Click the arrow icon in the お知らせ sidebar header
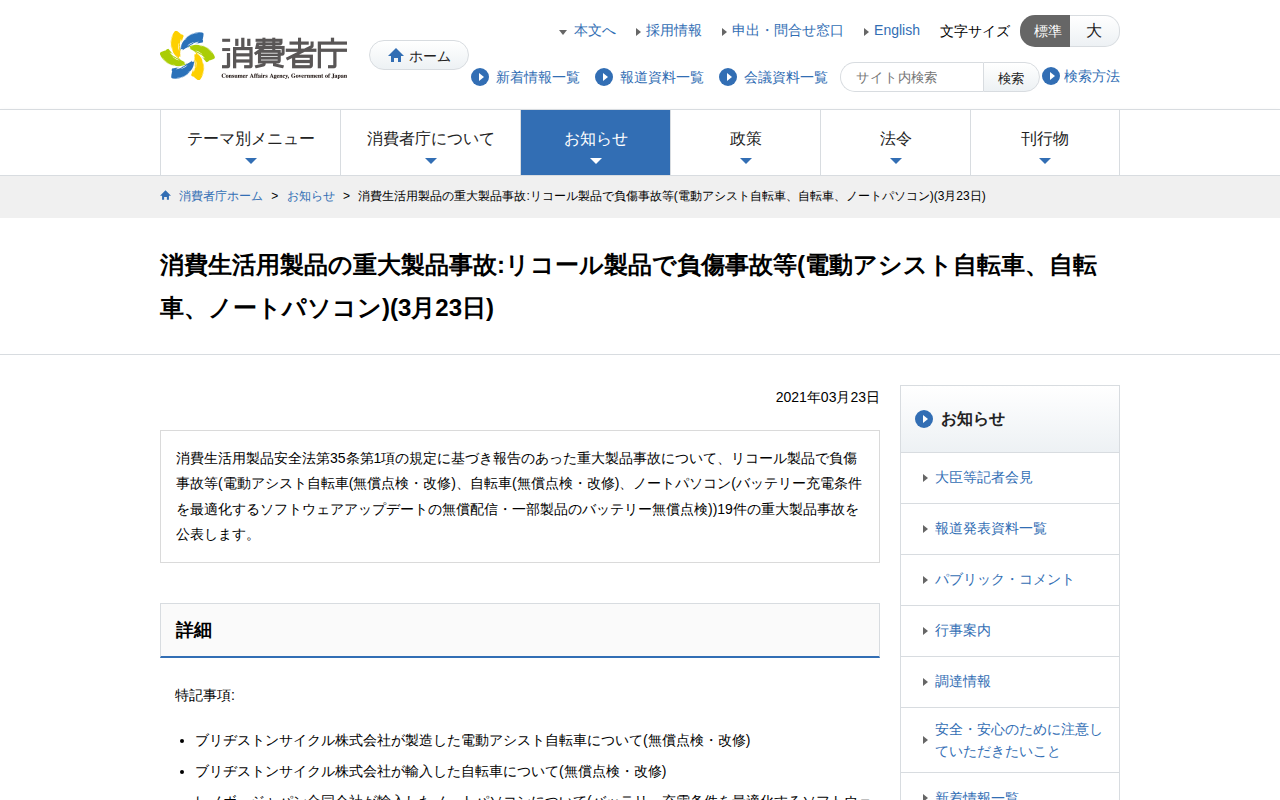This screenshot has width=1280, height=800. [924, 420]
